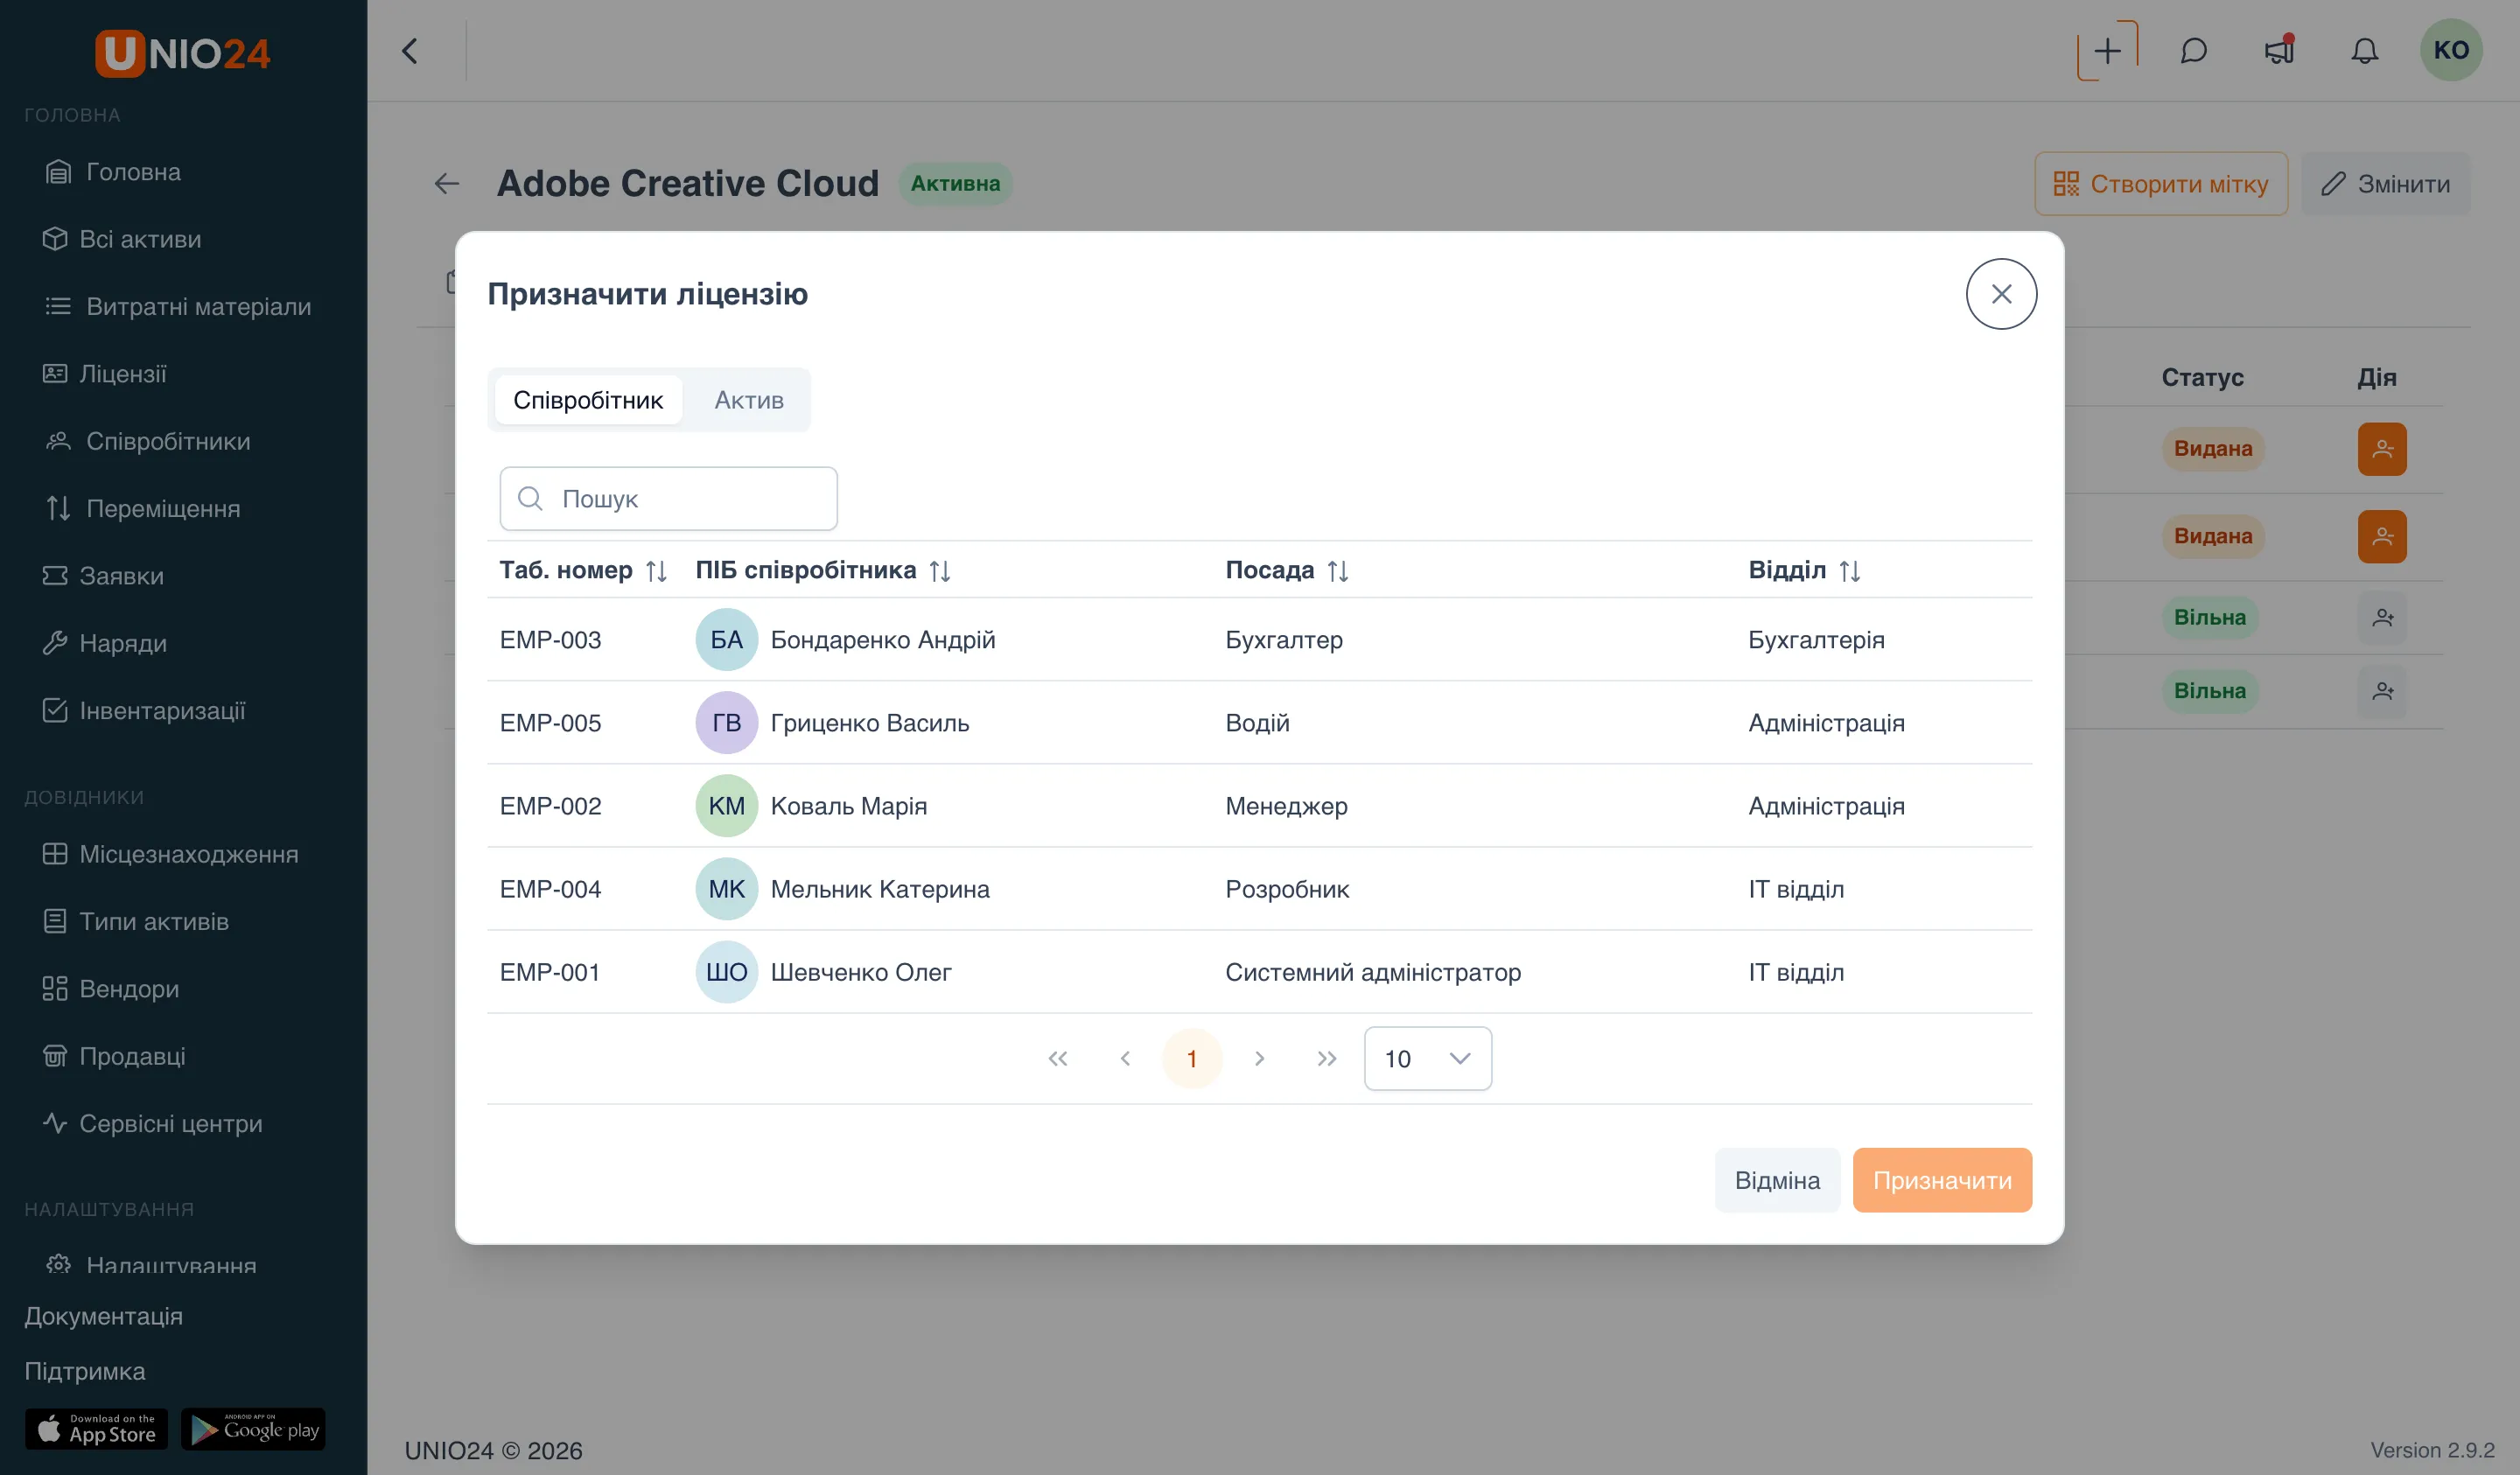The width and height of the screenshot is (2520, 1475).
Task: Click the plus add icon in header
Action: click(x=2107, y=51)
